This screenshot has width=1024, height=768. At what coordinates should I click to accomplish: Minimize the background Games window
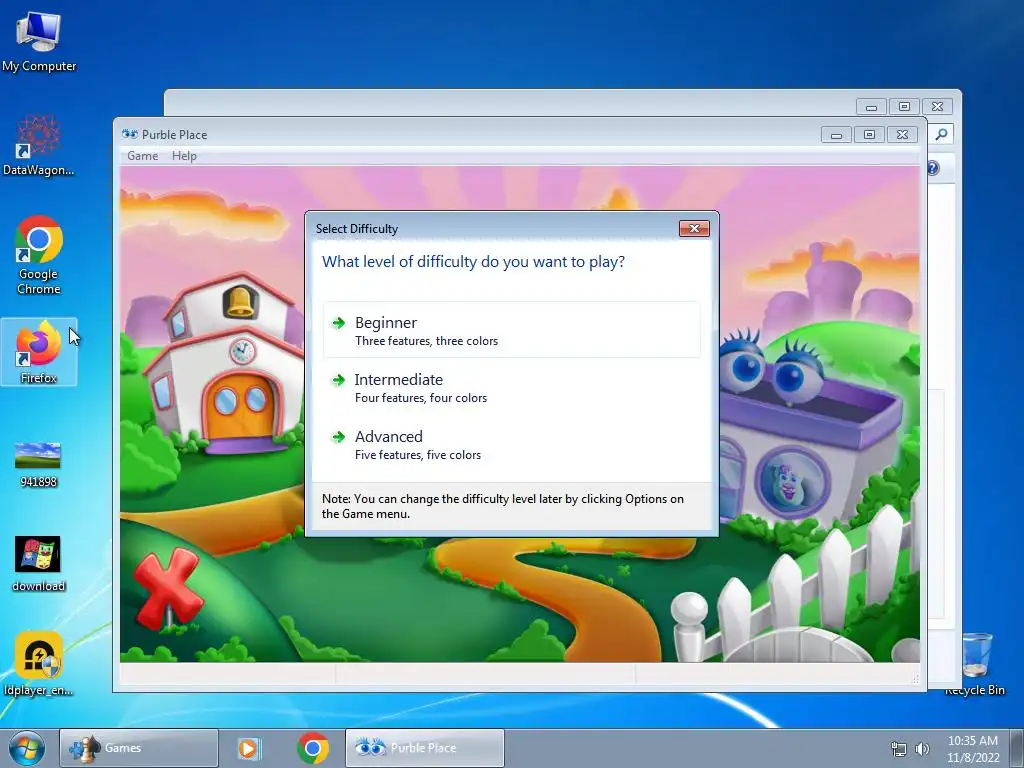pyautogui.click(x=871, y=106)
